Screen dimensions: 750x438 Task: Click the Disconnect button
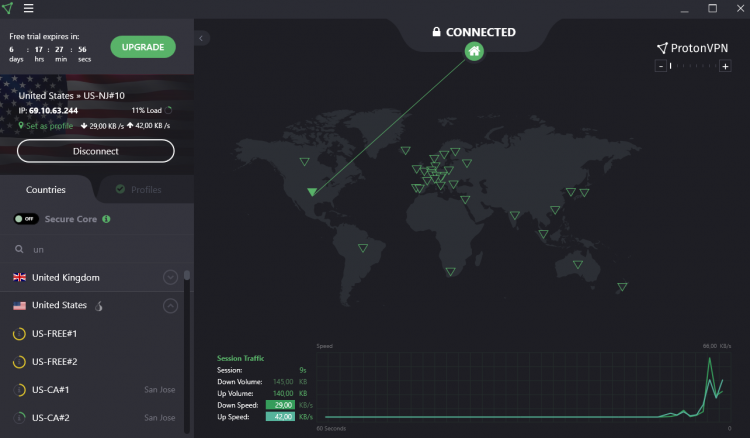tap(96, 151)
